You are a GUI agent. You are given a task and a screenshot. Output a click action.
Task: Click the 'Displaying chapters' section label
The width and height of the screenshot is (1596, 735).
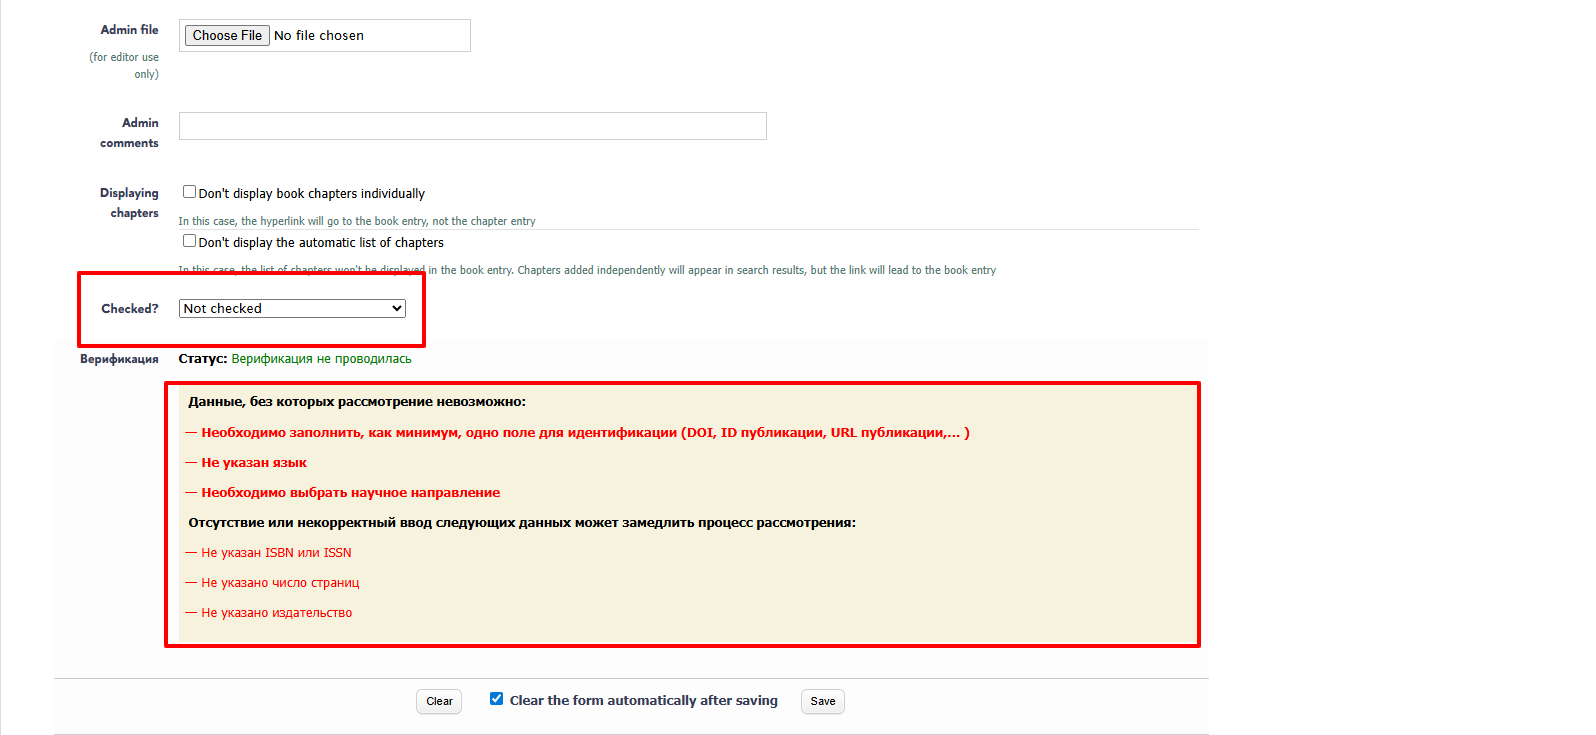click(x=129, y=203)
